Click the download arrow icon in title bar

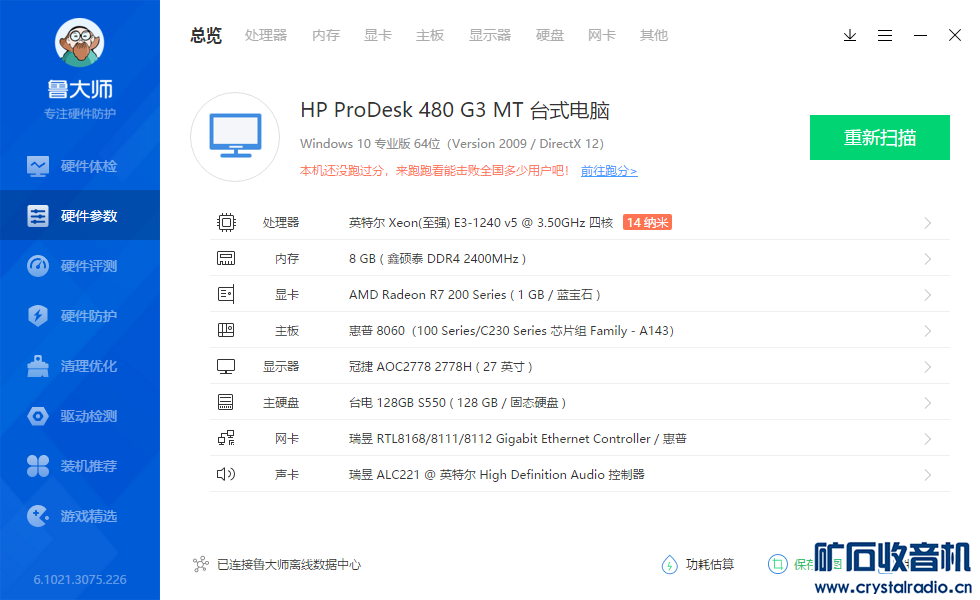(x=849, y=36)
